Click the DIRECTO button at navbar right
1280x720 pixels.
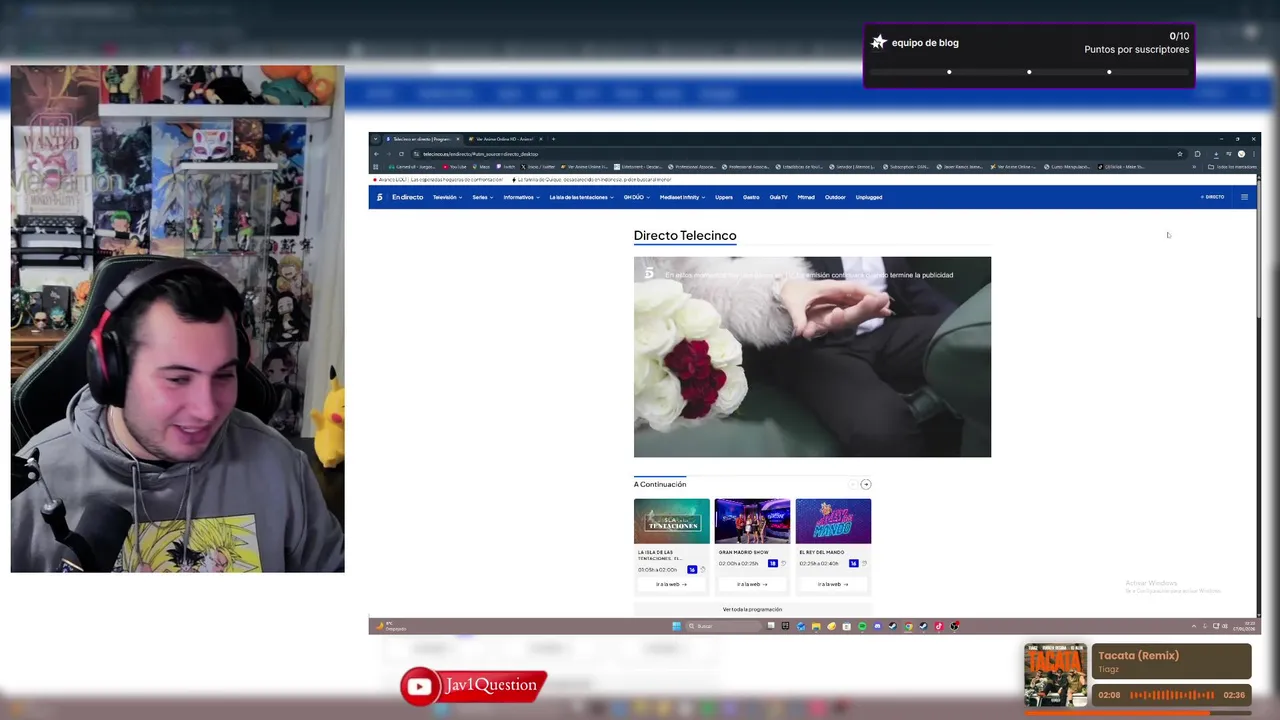click(1212, 197)
